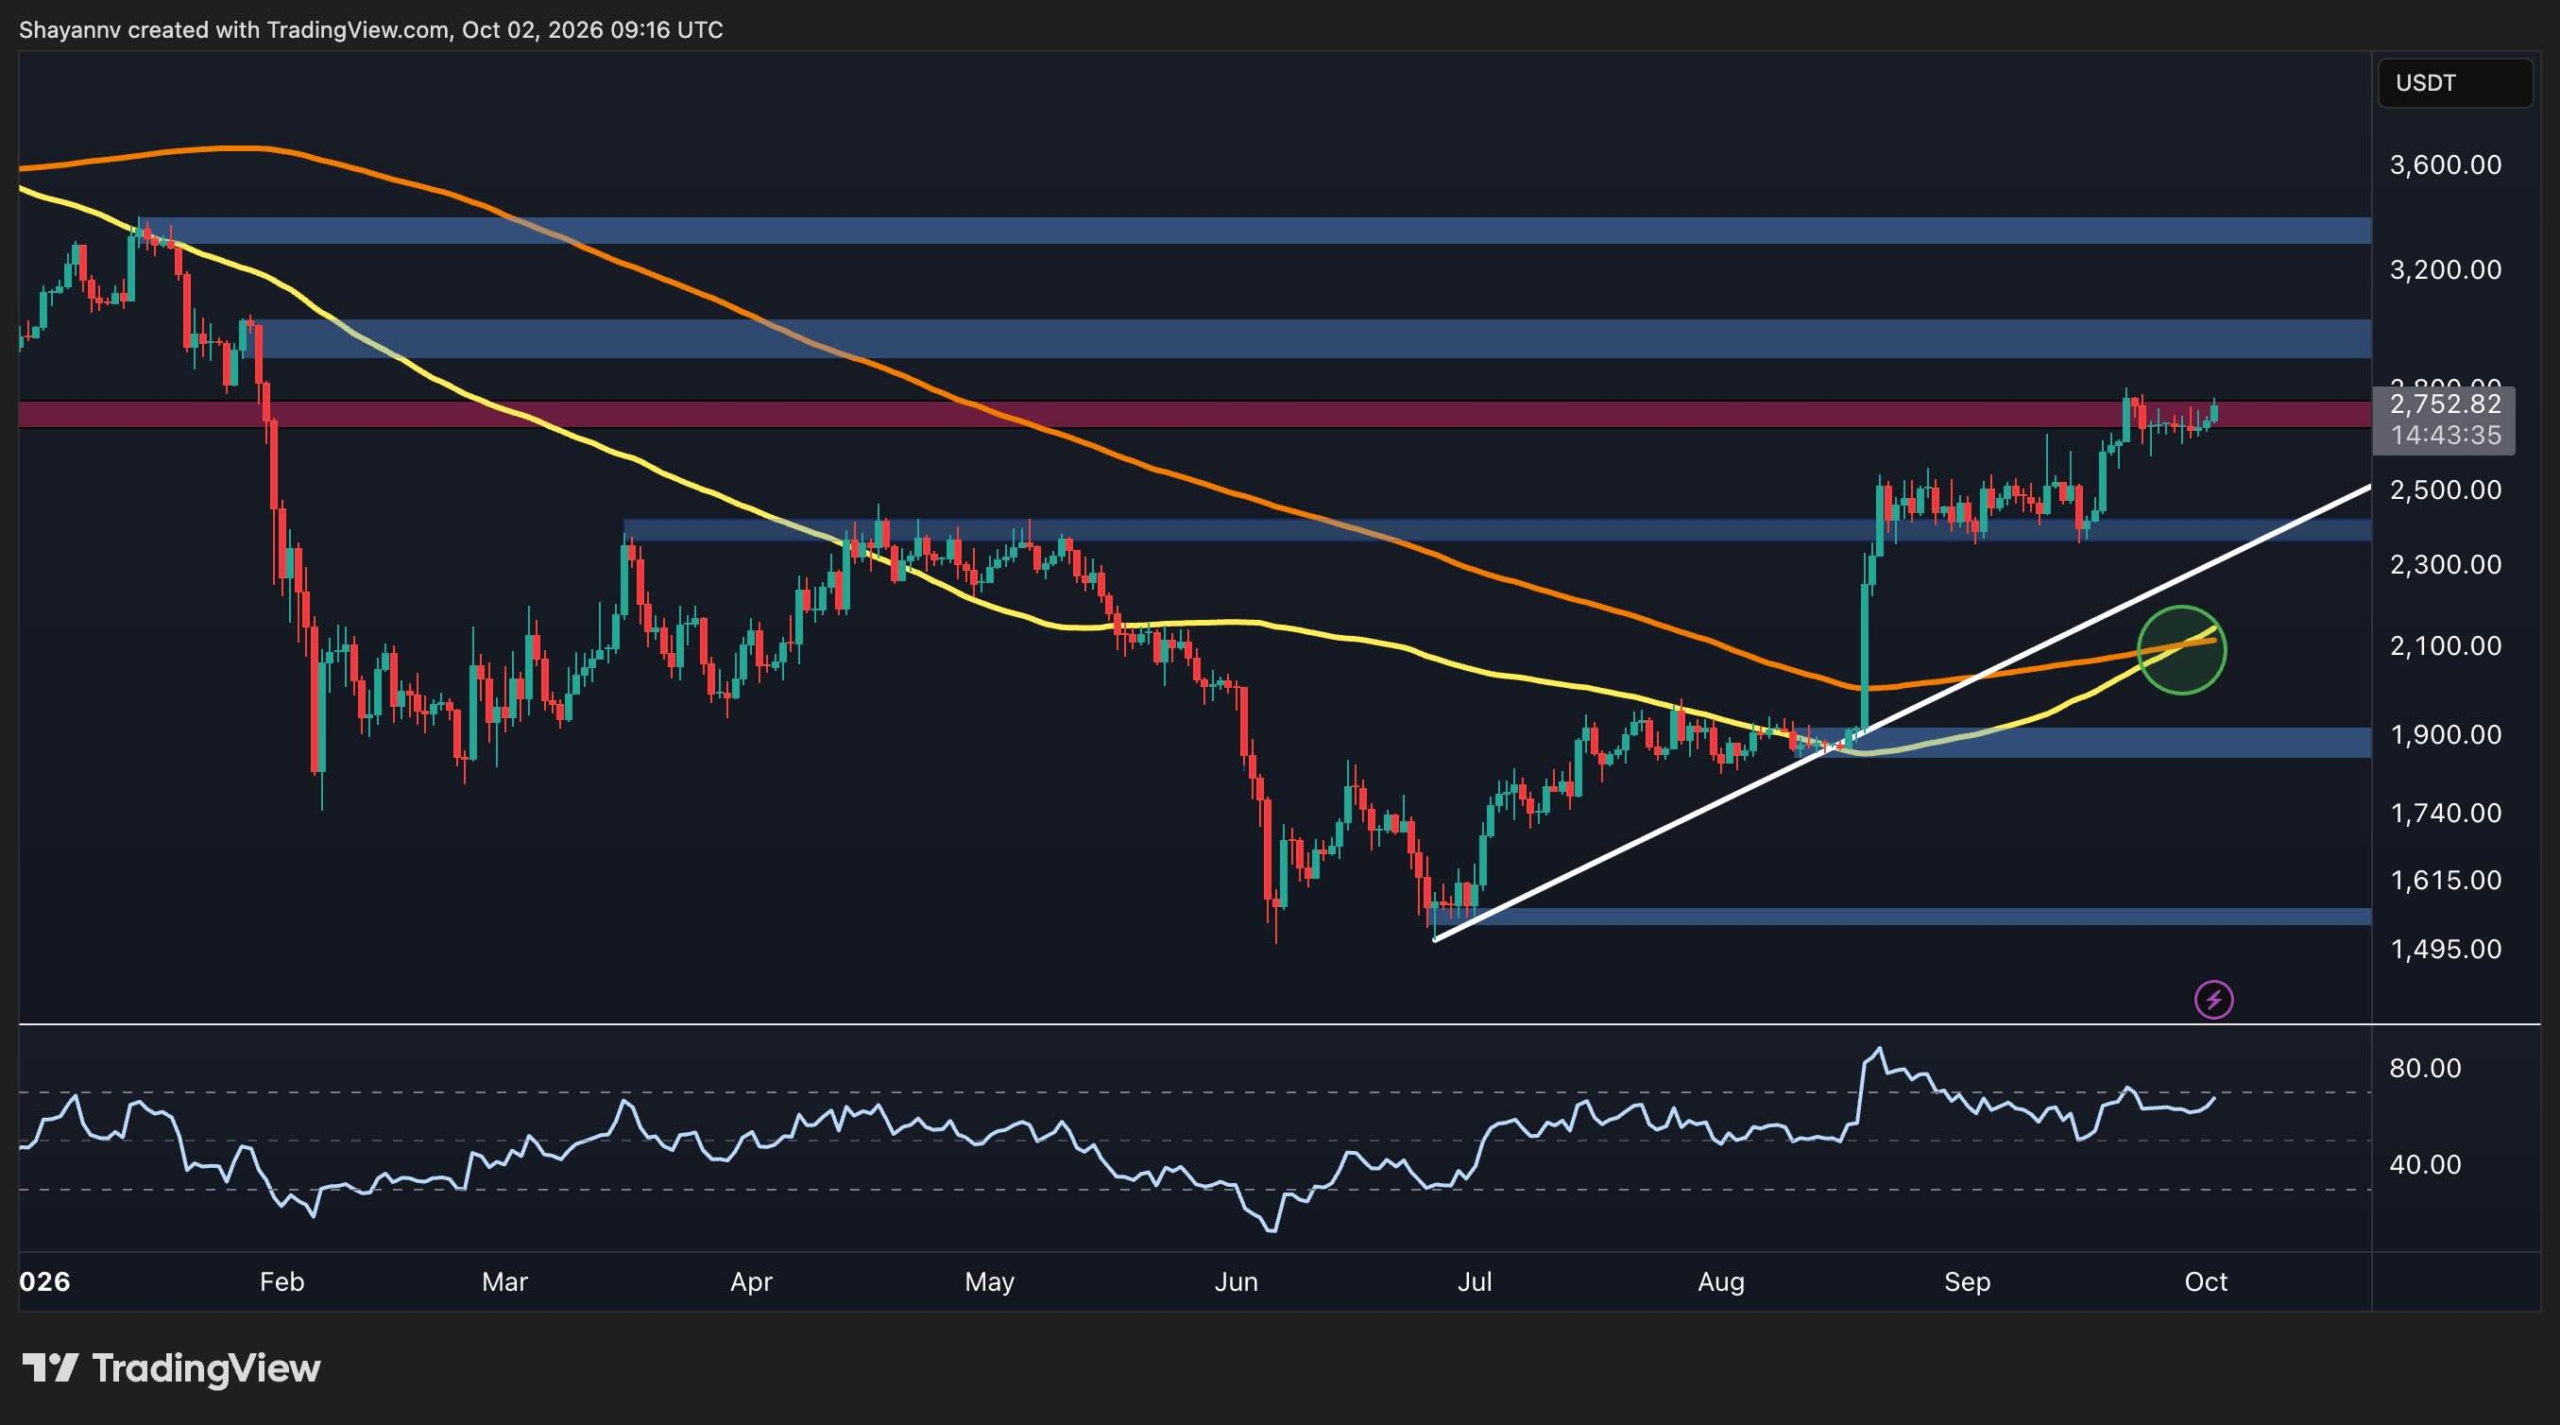Click the TradingView logo
2560x1425 pixels.
tap(171, 1367)
